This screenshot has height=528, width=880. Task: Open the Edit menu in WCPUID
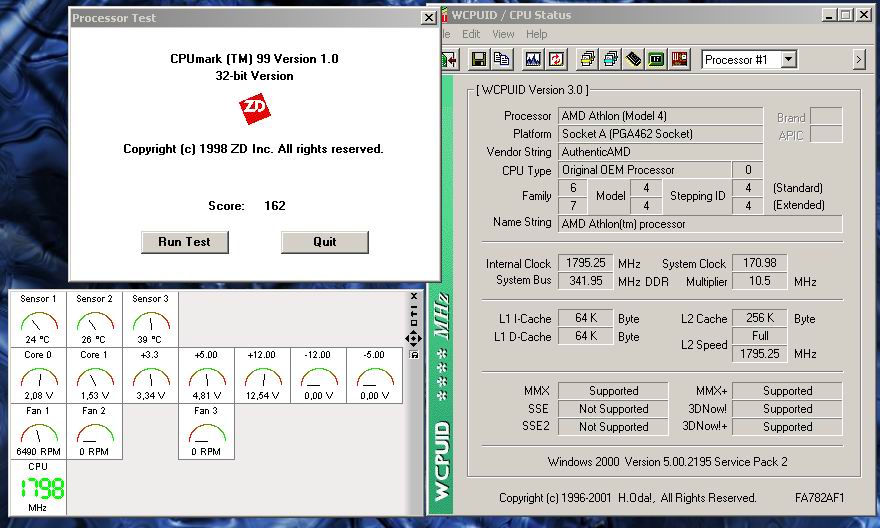(x=471, y=34)
